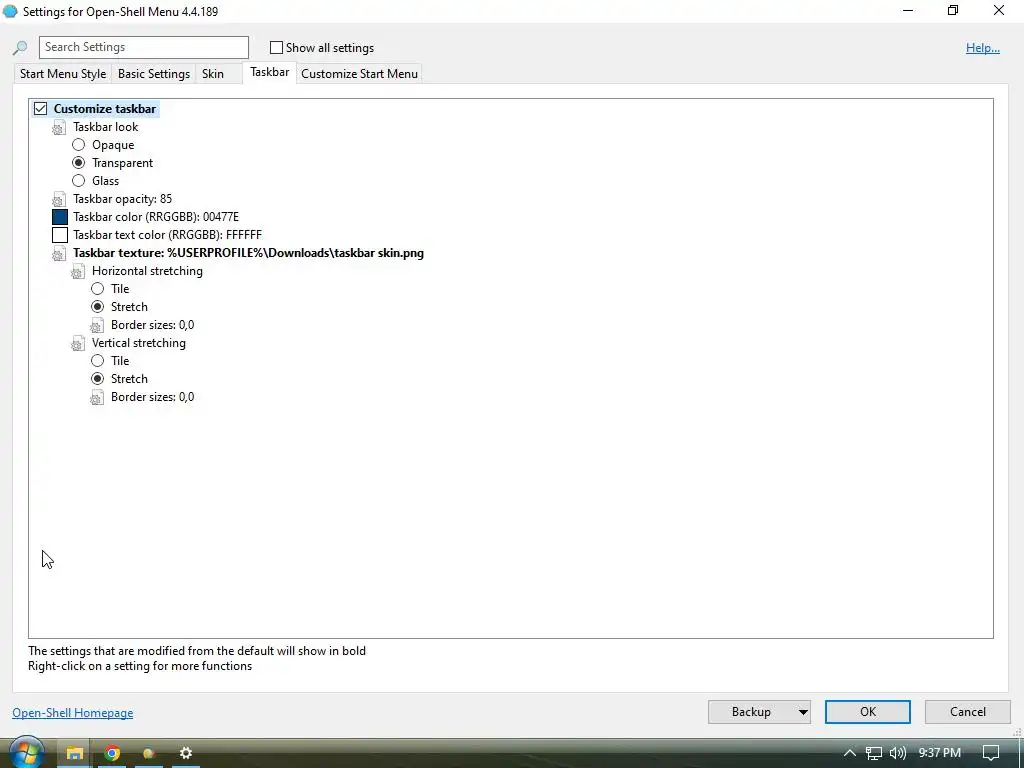Open the Customize Start Menu tab
1024x768 pixels.
(359, 74)
